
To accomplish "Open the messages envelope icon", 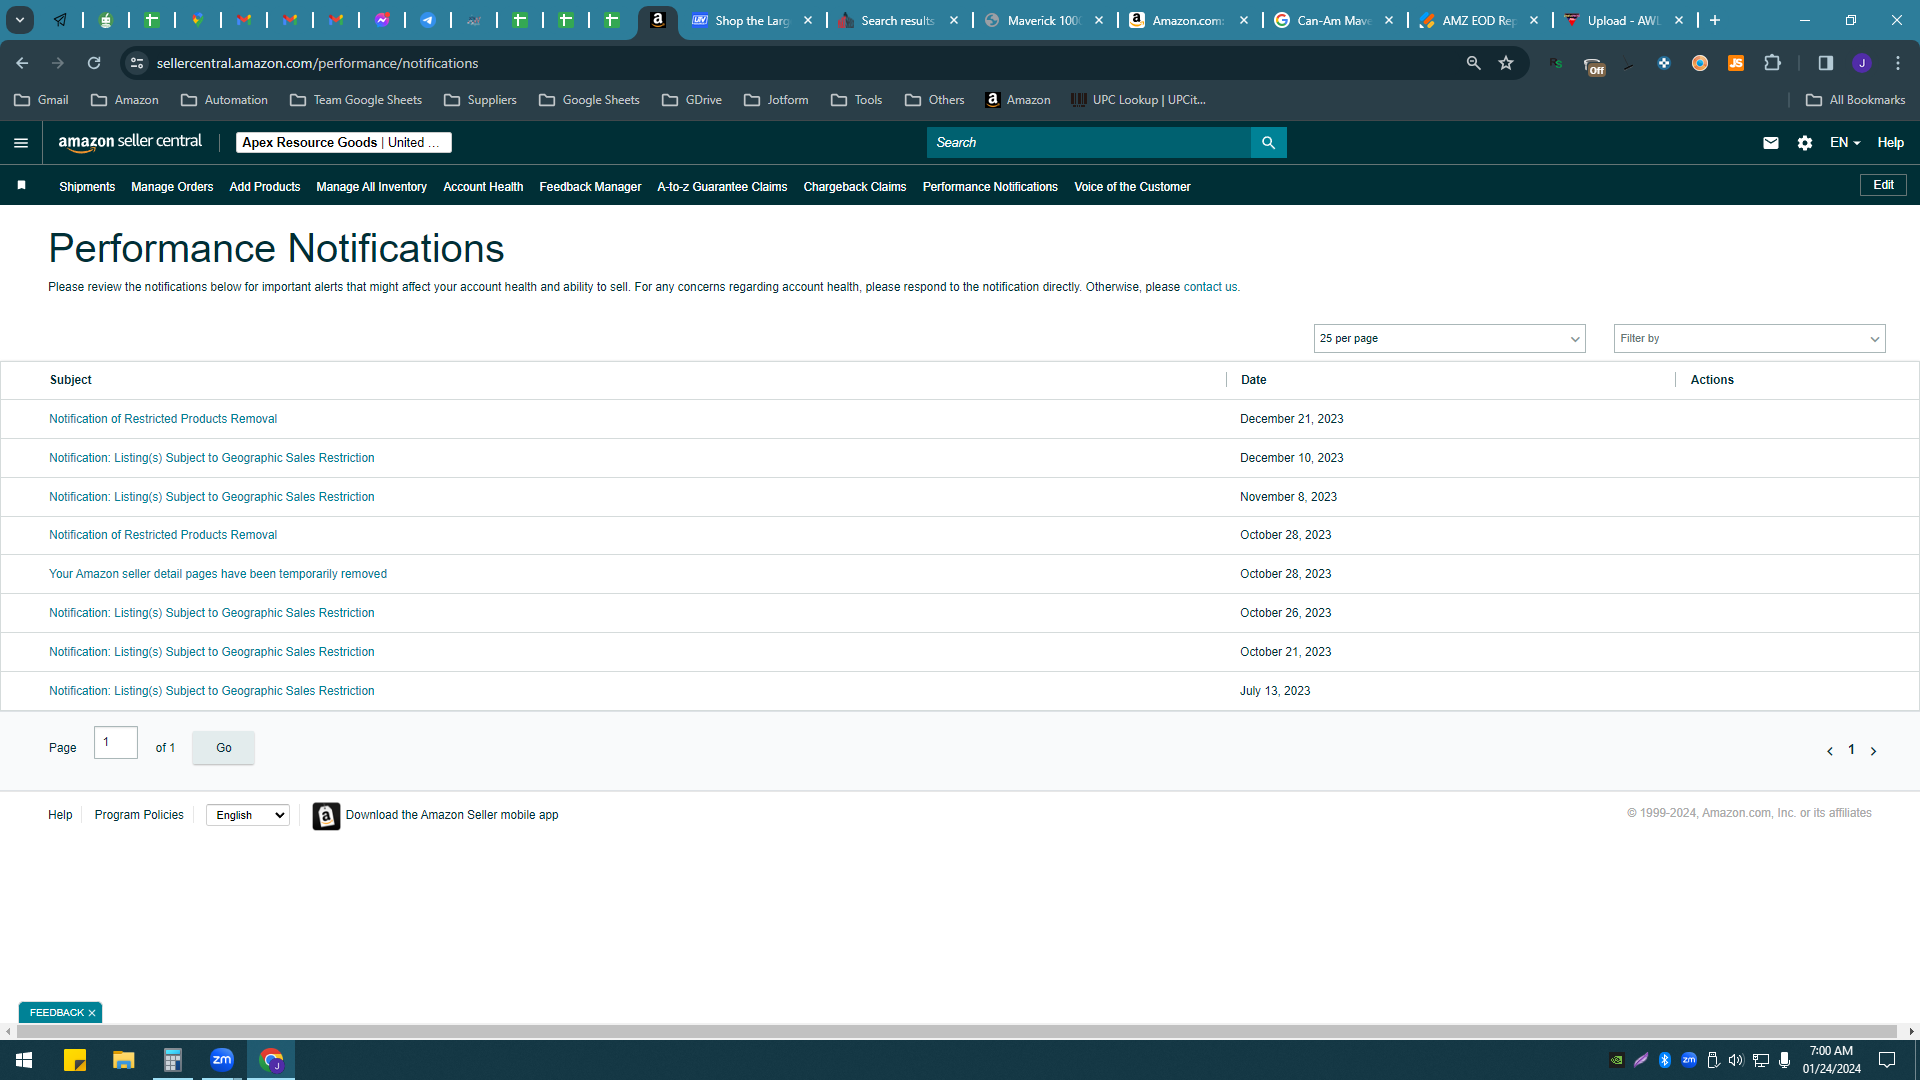I will 1770,143.
